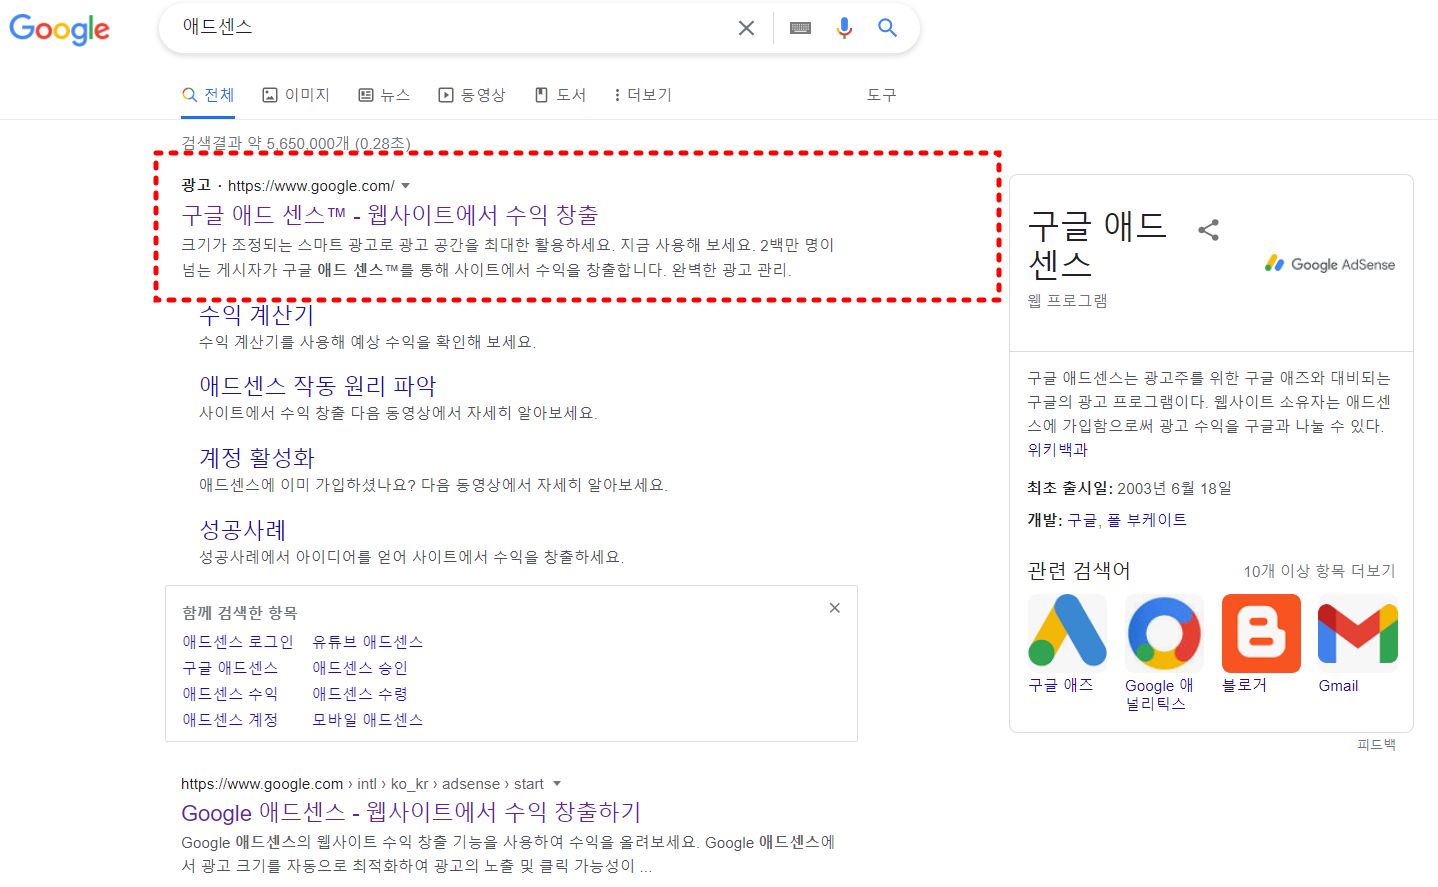Search related term 애드센스 수령
Image resolution: width=1438 pixels, height=887 pixels.
(x=360, y=694)
